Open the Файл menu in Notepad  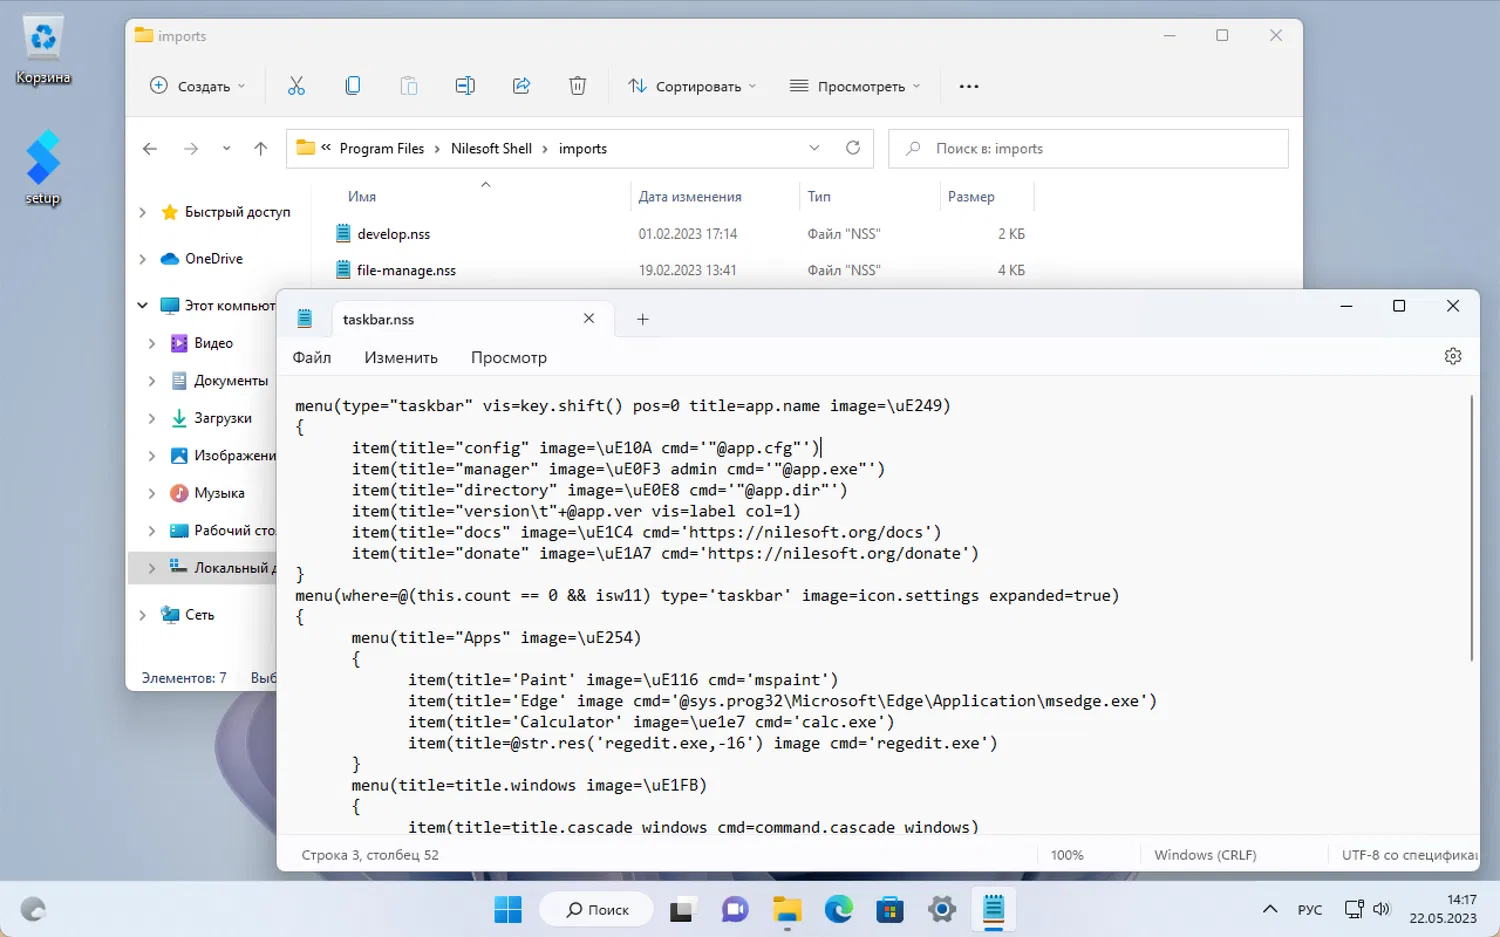(311, 357)
